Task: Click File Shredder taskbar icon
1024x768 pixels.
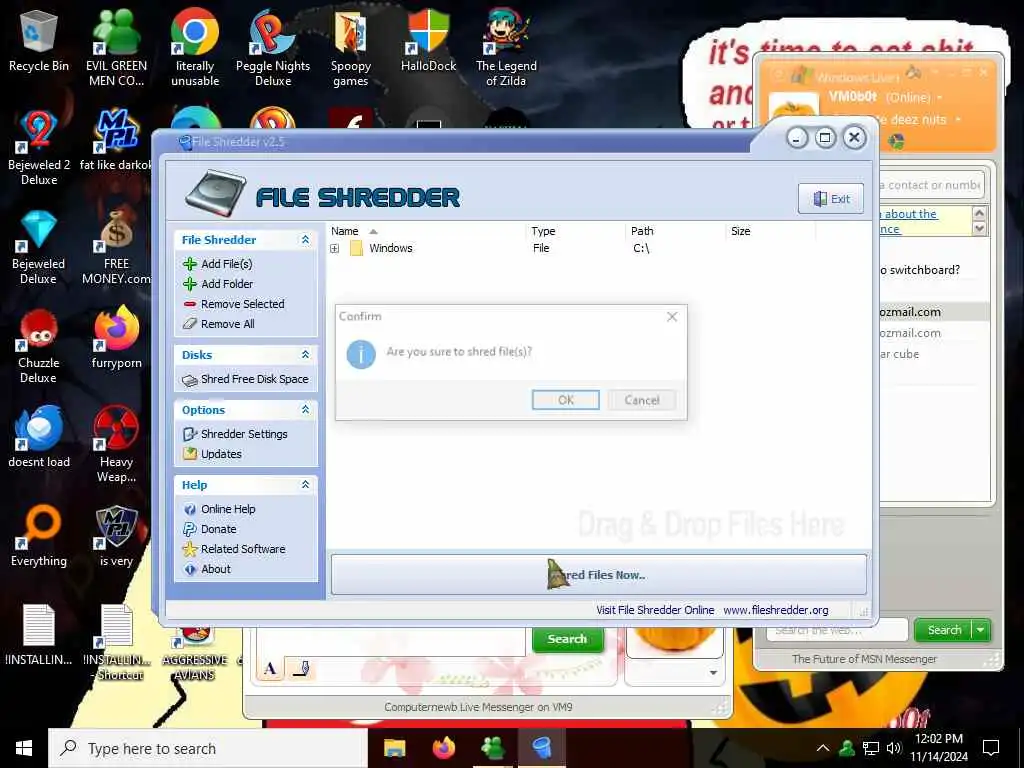Action: tap(541, 748)
